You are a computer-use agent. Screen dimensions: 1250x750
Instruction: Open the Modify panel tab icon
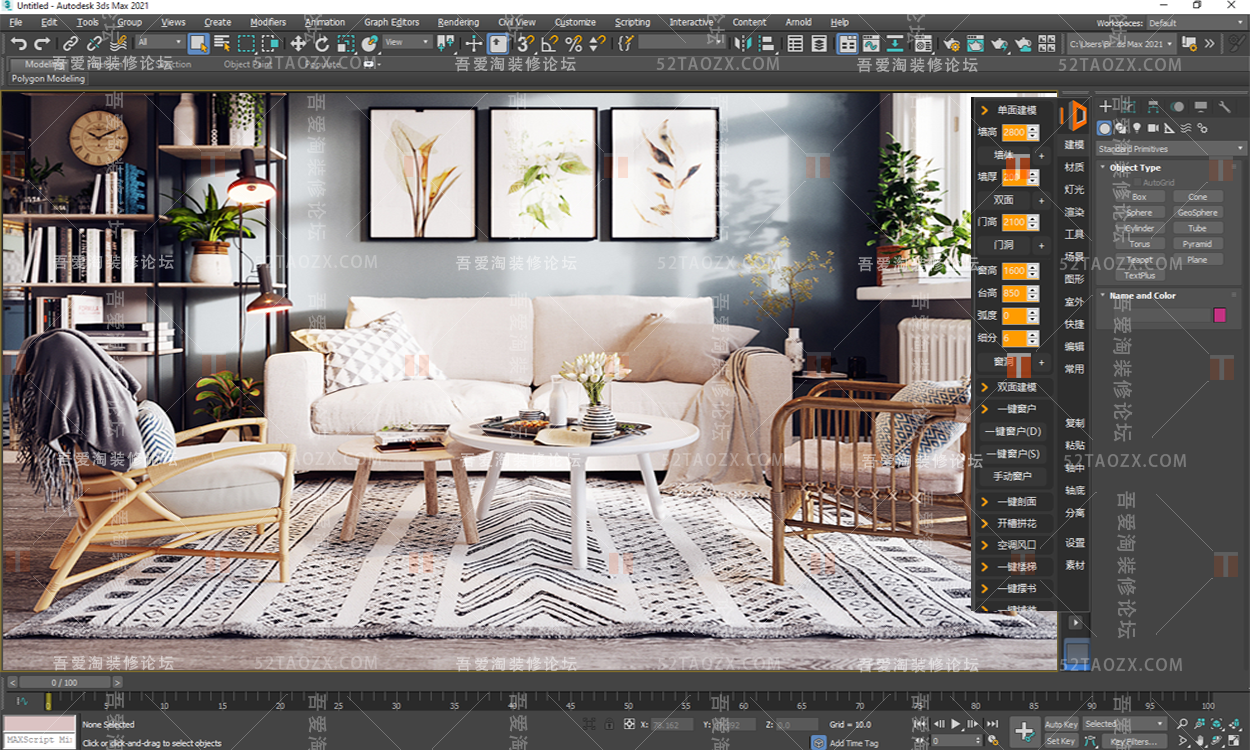1129,106
